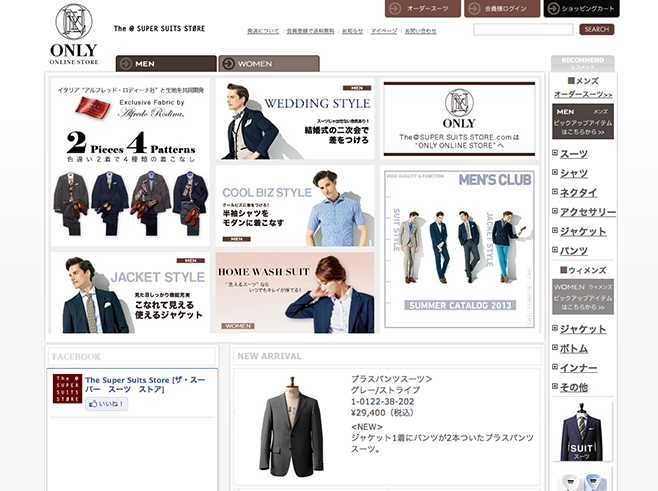658x491 pixels.
Task: Expand the men's ジャケット category icon
Action: [555, 230]
